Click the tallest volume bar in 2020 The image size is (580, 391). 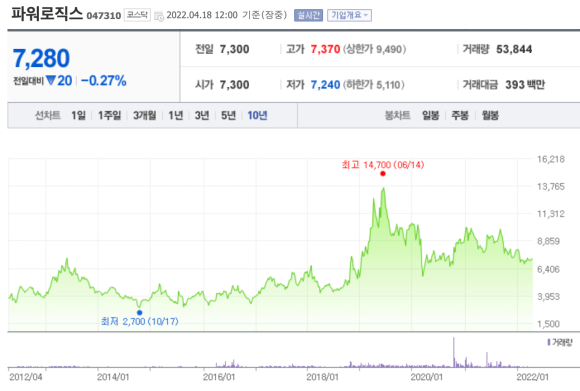(454, 352)
